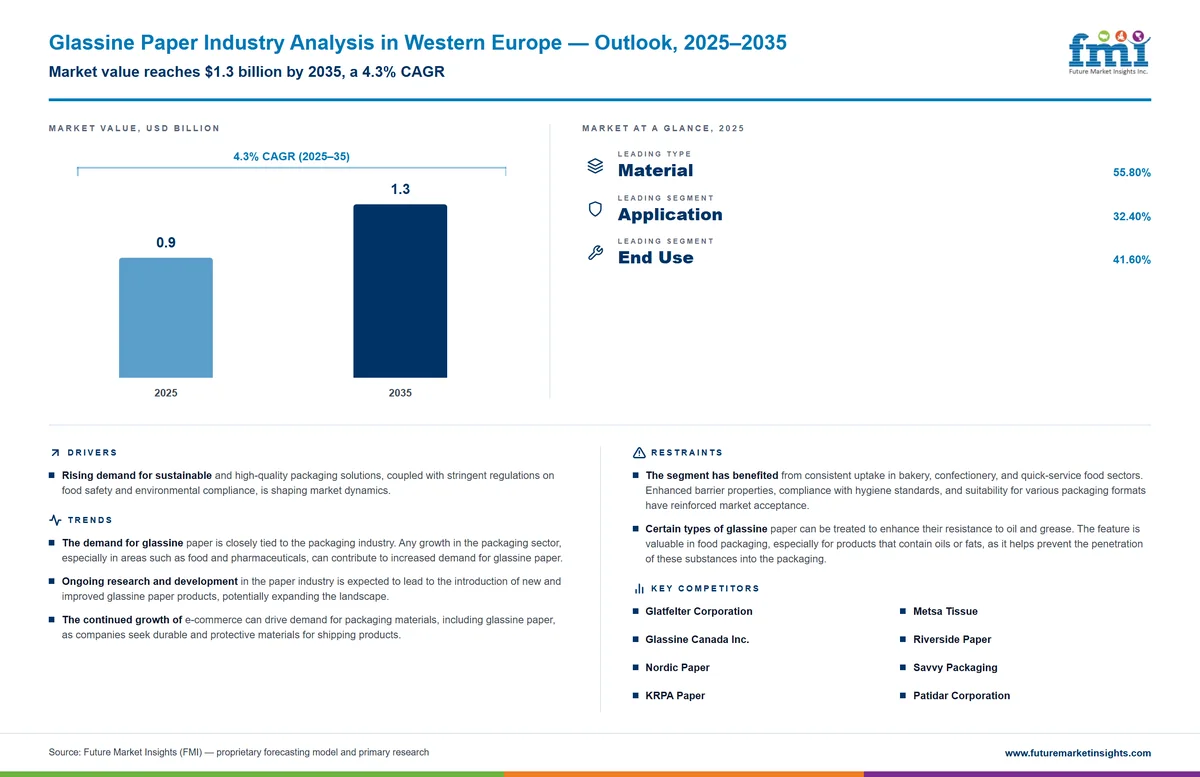The image size is (1200, 777).
Task: Select the 0.9 value above 2025 bar
Action: pos(166,243)
